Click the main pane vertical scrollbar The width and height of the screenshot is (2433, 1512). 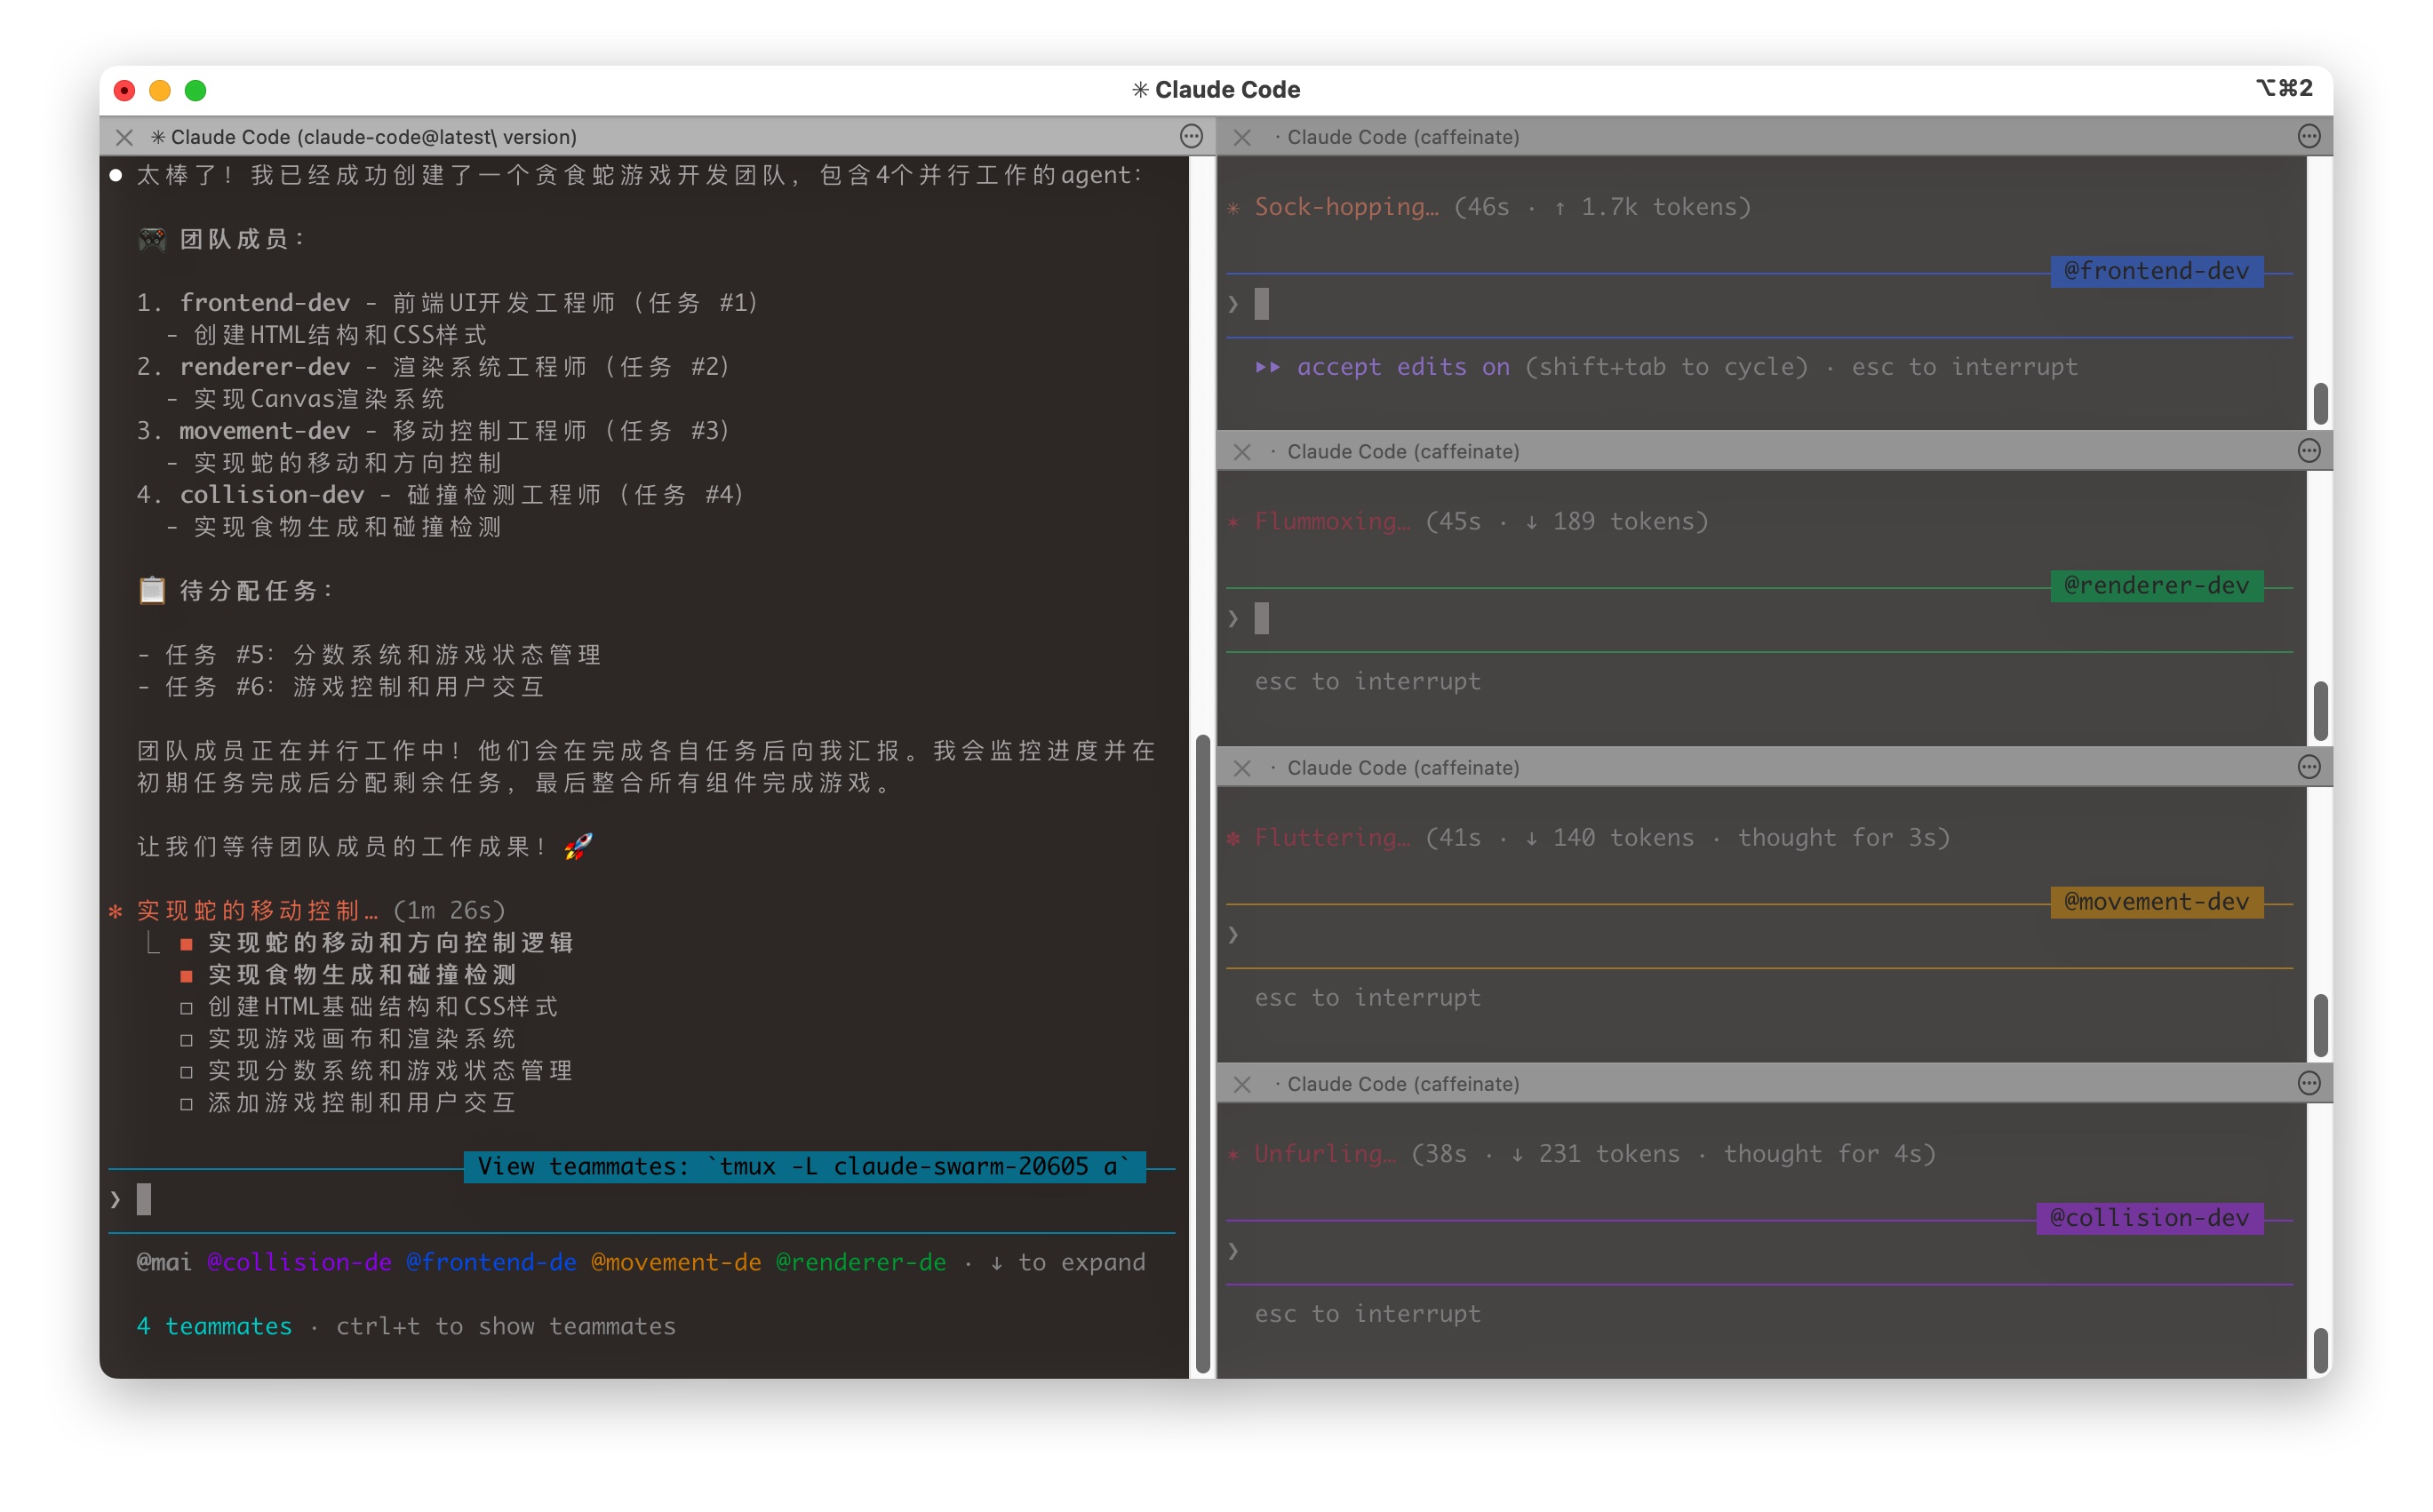[x=1203, y=1055]
